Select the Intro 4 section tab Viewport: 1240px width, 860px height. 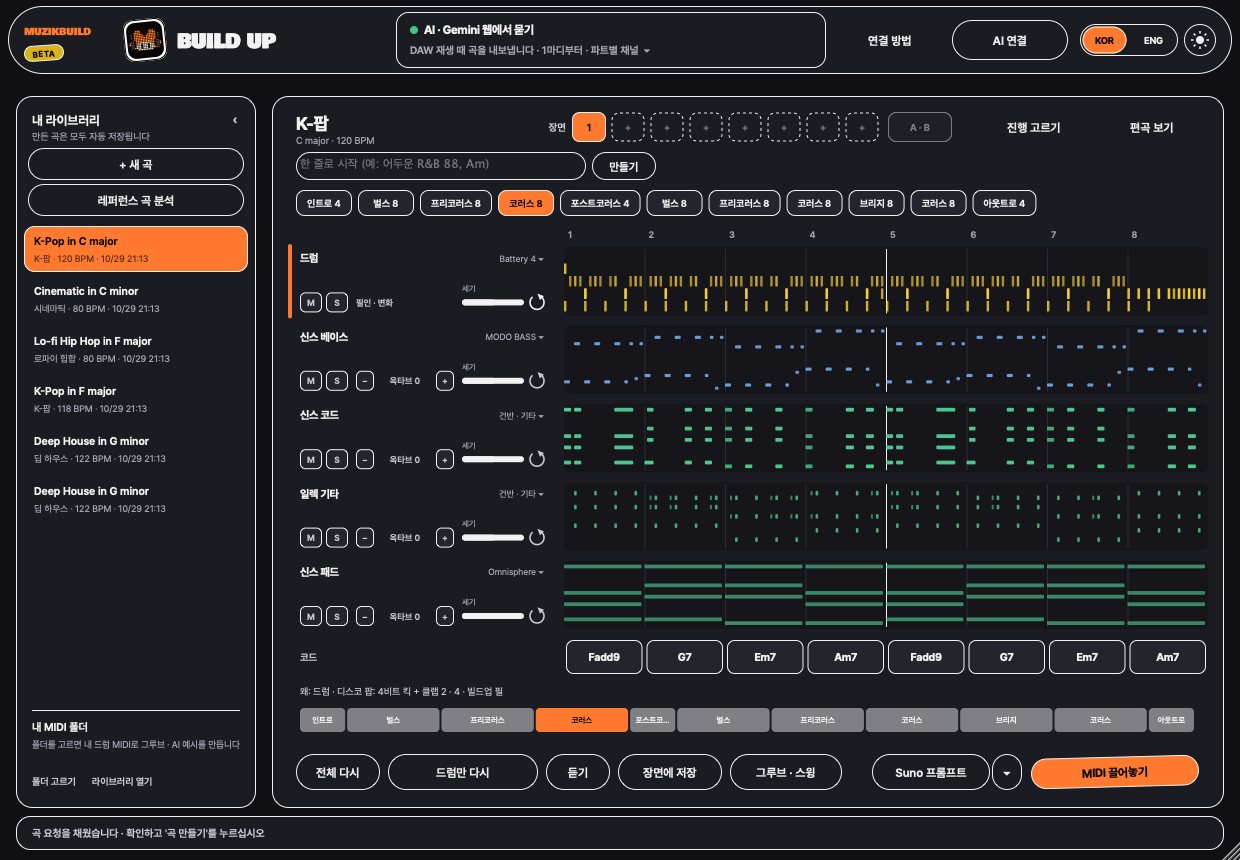324,204
